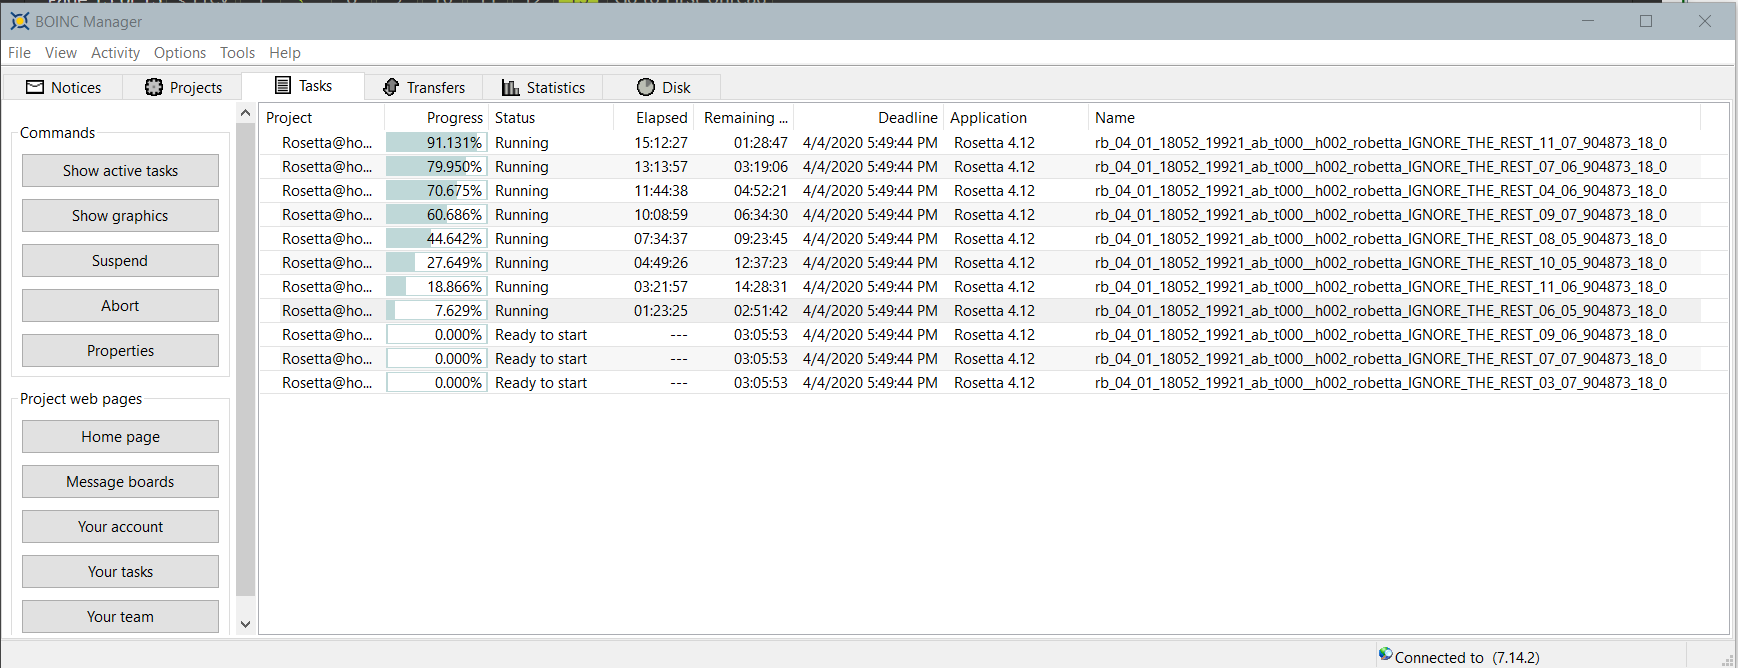Switch to the Statistics tab
The width and height of the screenshot is (1738, 668).
coord(543,87)
